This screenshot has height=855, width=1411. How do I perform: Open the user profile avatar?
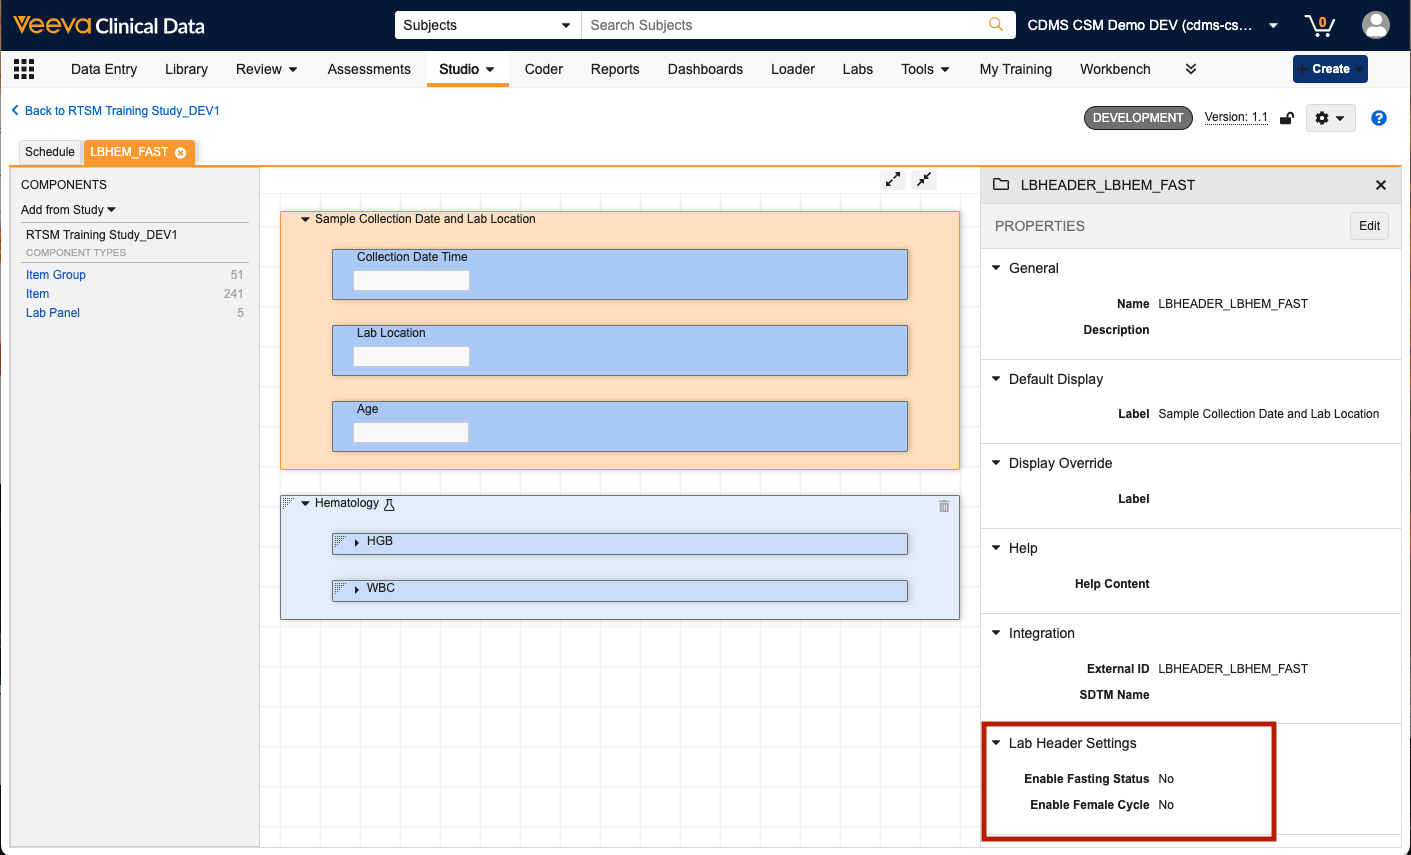[1376, 25]
